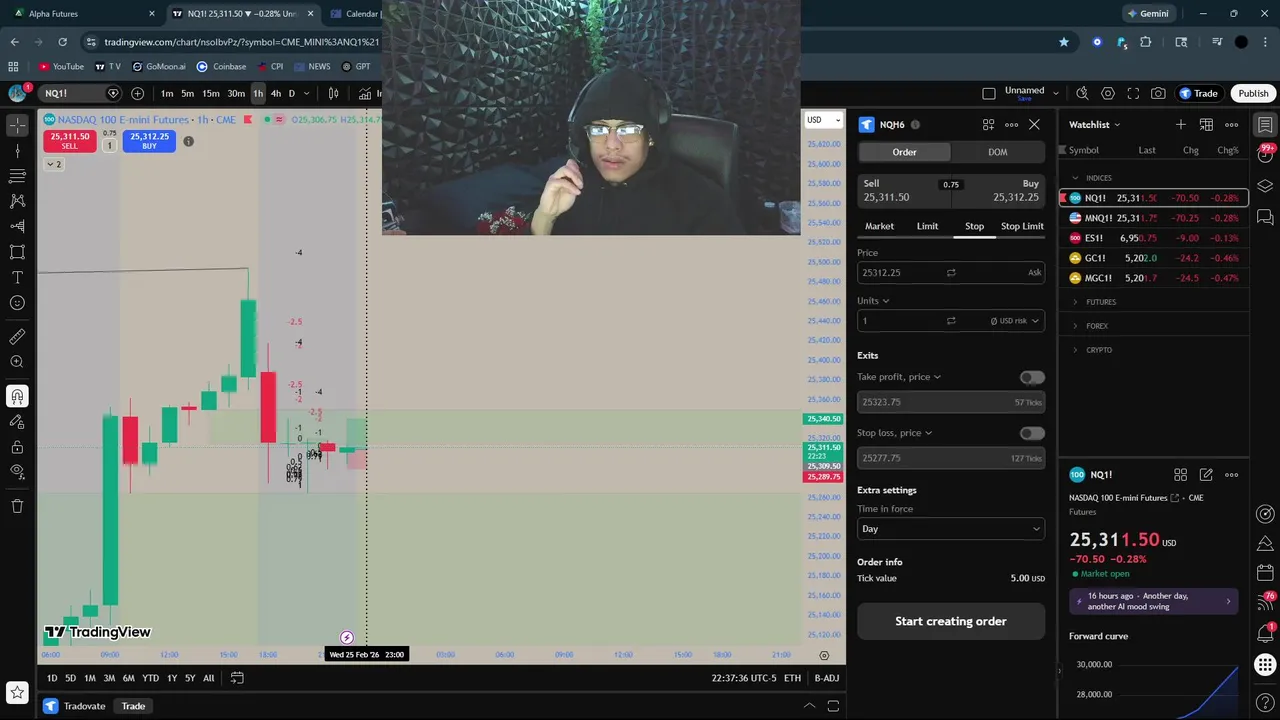Viewport: 1280px width, 720px height.
Task: Open favorites star toolbar button
Action: pyautogui.click(x=17, y=692)
